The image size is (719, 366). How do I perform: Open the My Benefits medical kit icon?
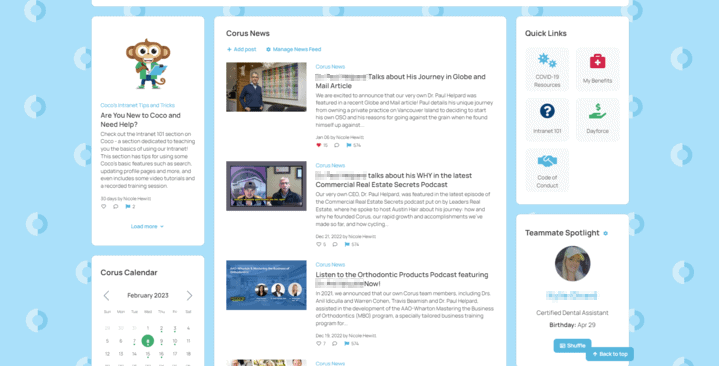pos(597,61)
